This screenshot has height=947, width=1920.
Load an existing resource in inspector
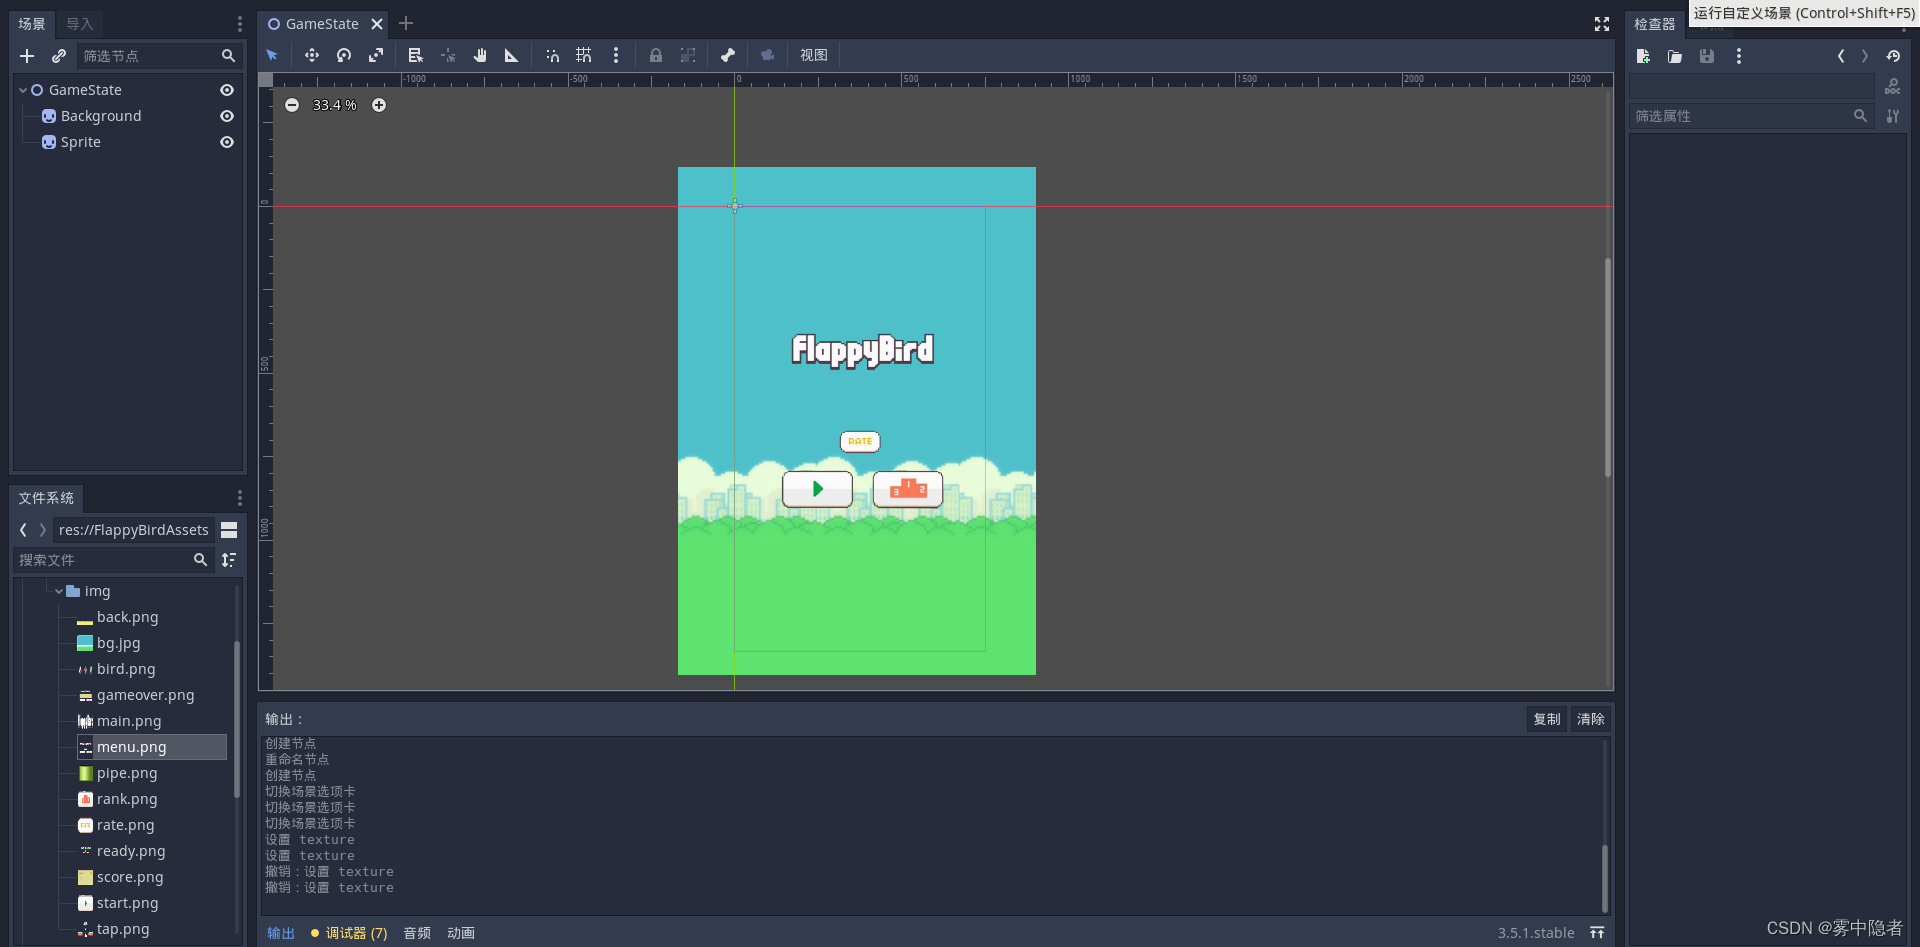click(1675, 56)
